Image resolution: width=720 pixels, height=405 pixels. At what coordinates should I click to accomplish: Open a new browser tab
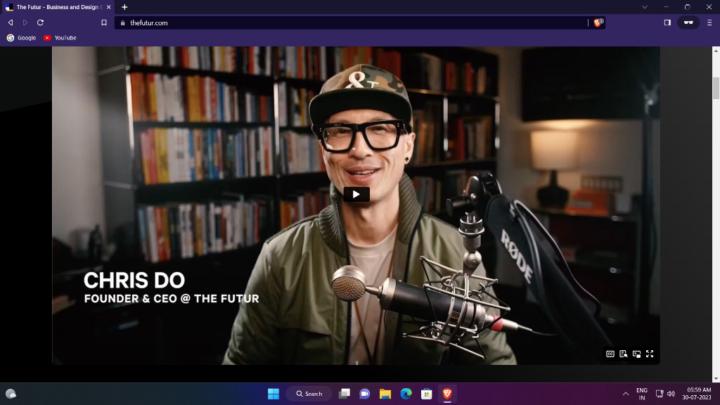point(124,7)
